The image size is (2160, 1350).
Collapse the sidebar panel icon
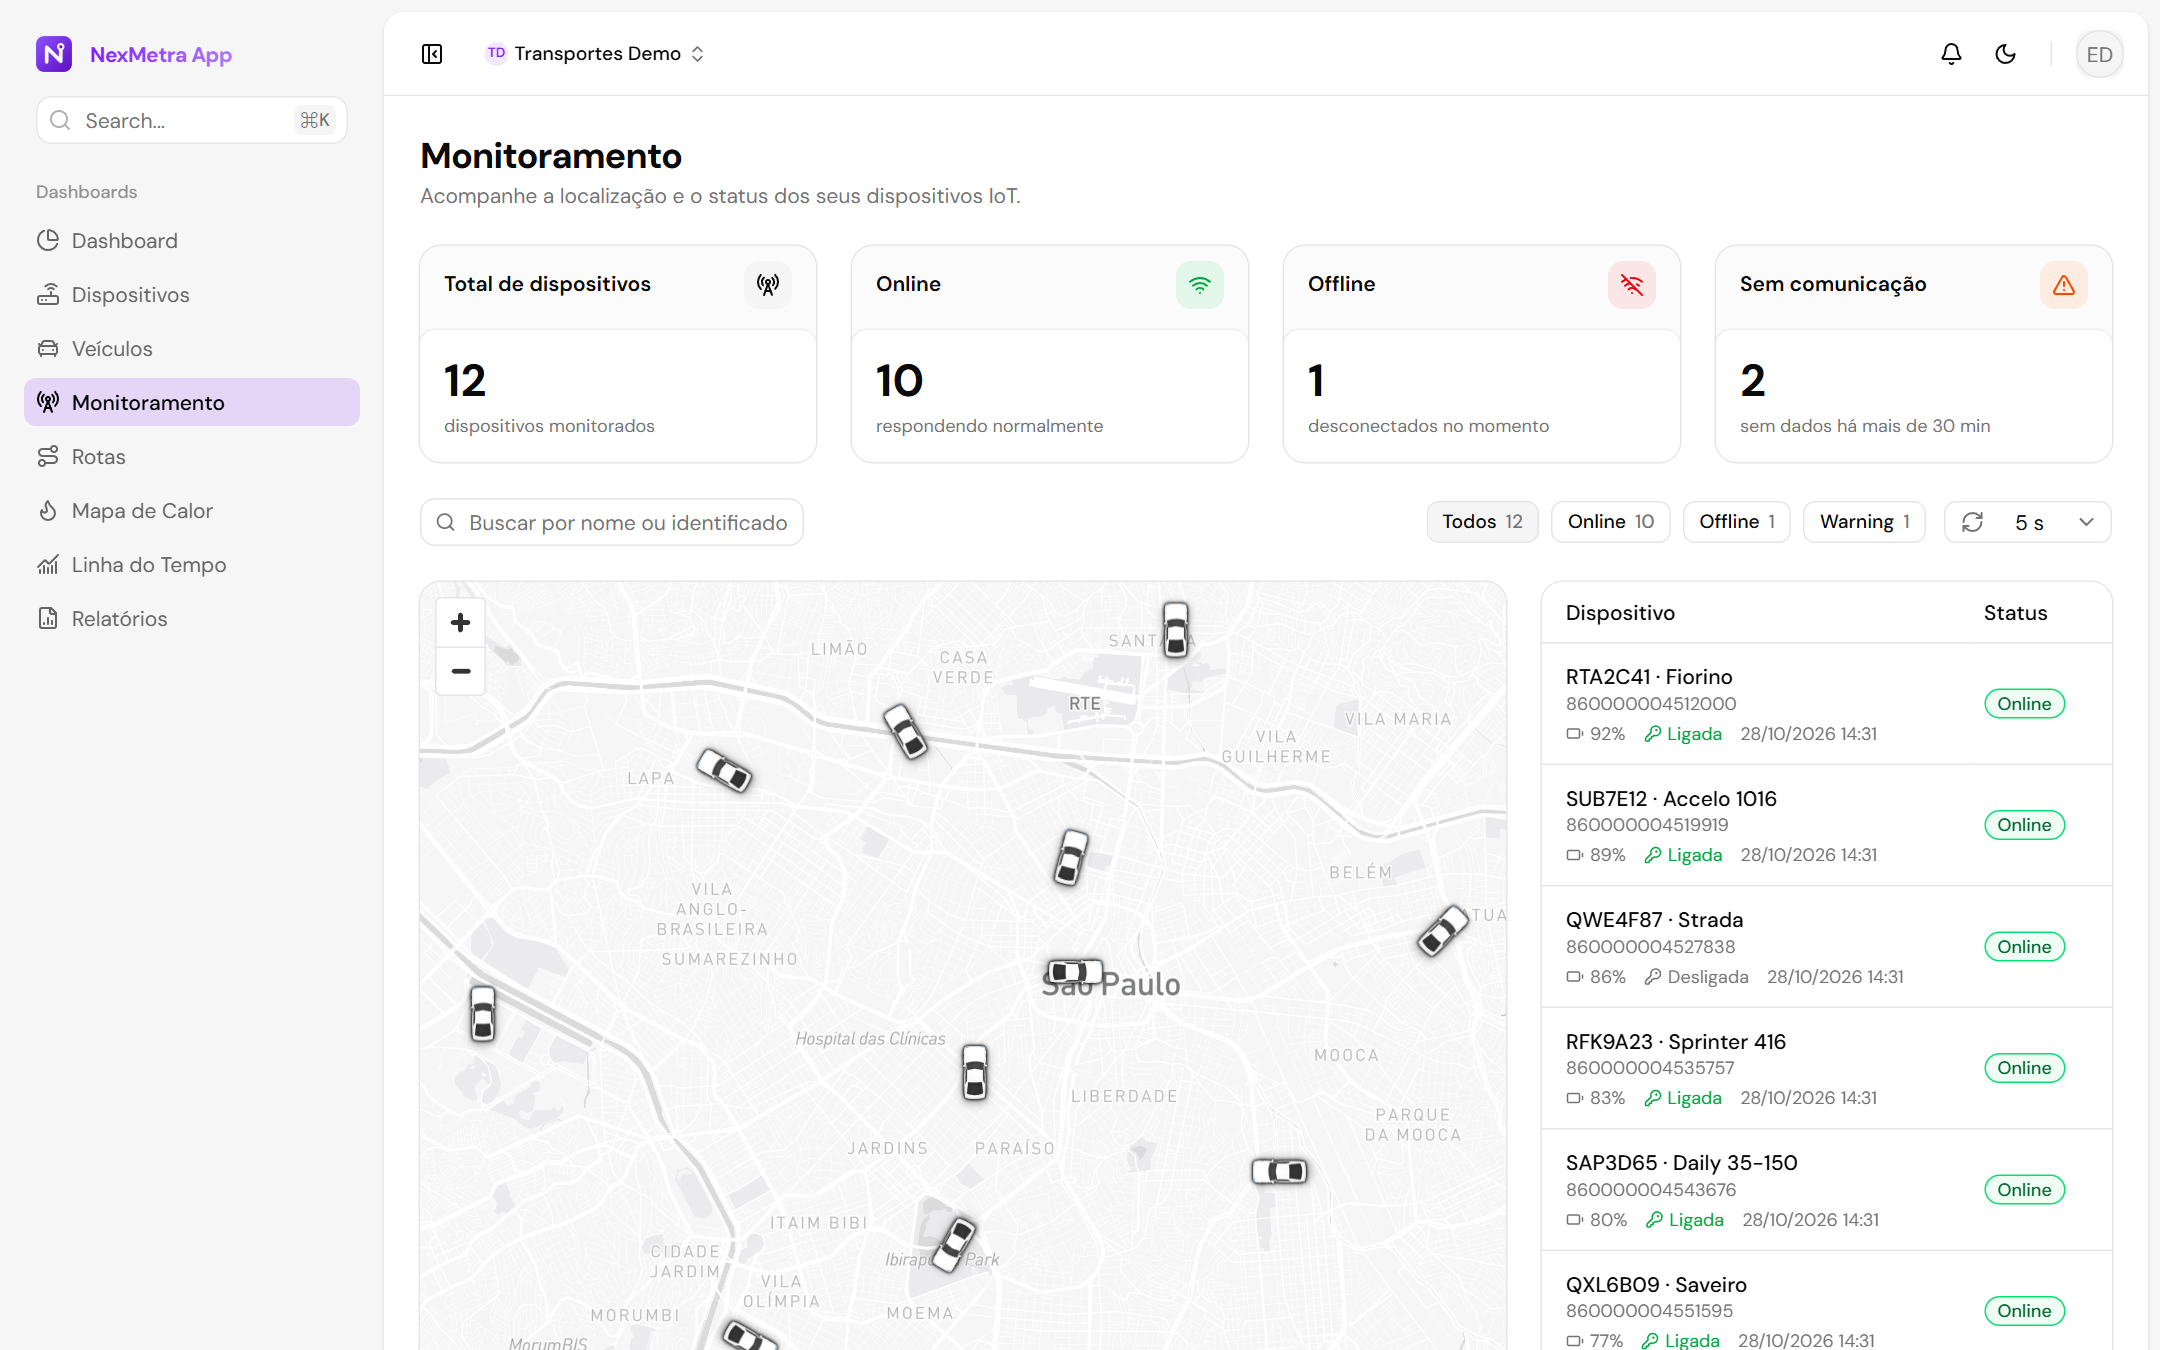click(432, 54)
